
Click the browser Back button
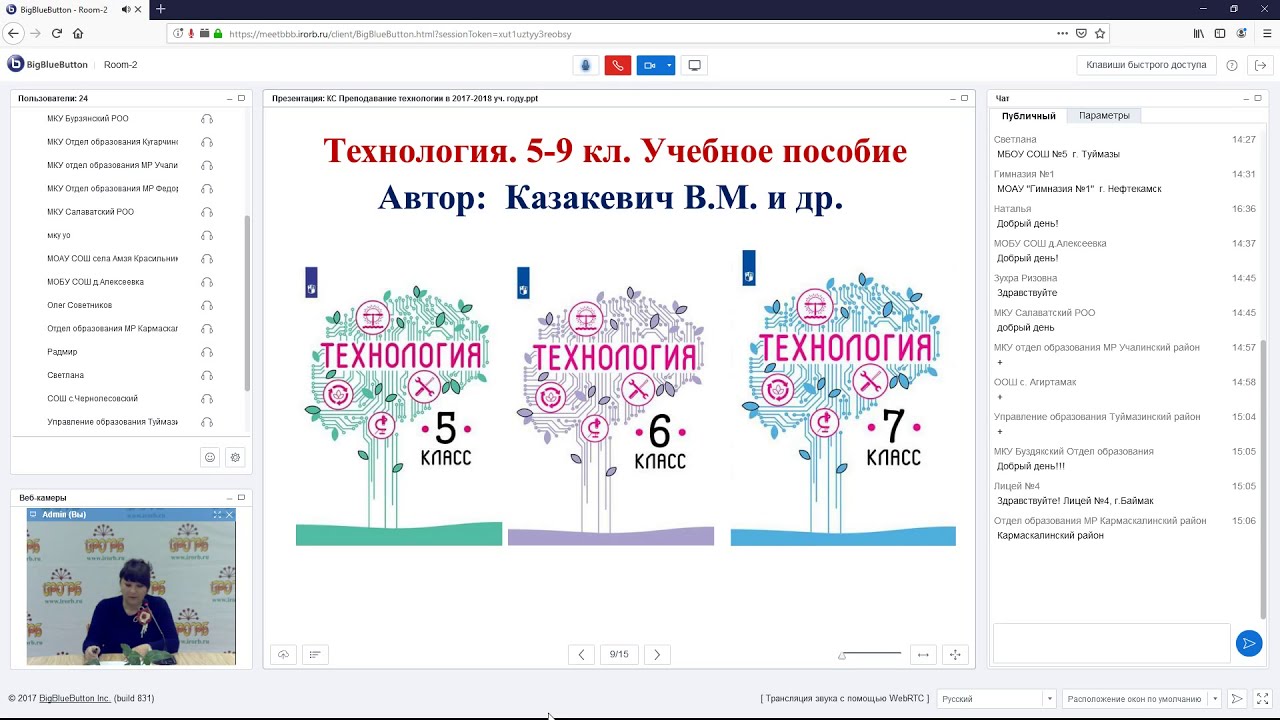pos(13,33)
